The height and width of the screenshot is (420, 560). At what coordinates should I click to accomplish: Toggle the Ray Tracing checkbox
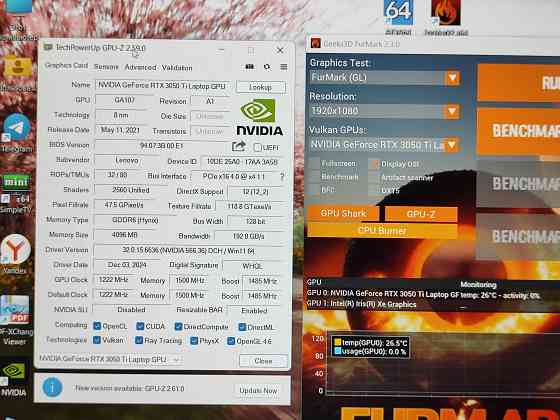click(x=139, y=340)
